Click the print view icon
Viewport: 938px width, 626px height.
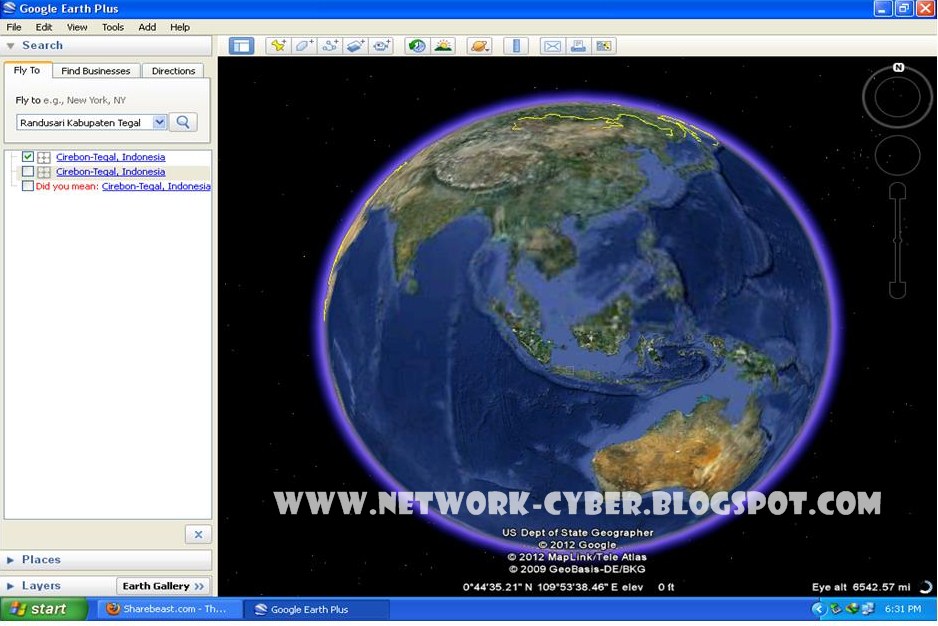pos(580,45)
